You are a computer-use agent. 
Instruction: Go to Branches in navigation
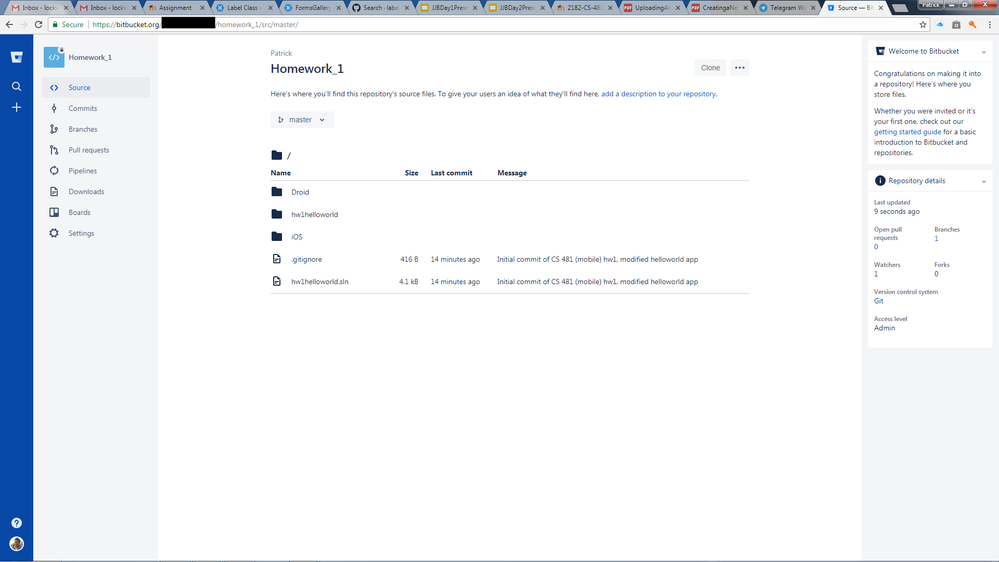click(96, 129)
